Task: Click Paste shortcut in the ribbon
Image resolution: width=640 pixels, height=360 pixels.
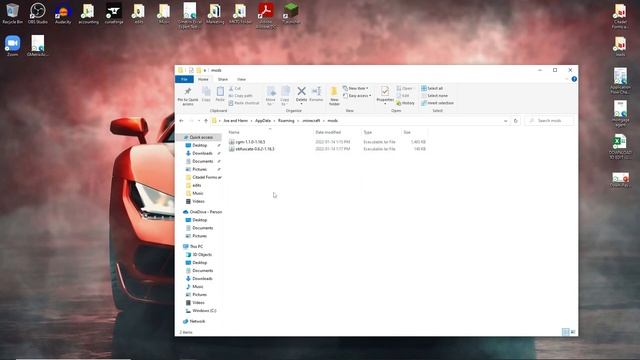Action: (244, 103)
